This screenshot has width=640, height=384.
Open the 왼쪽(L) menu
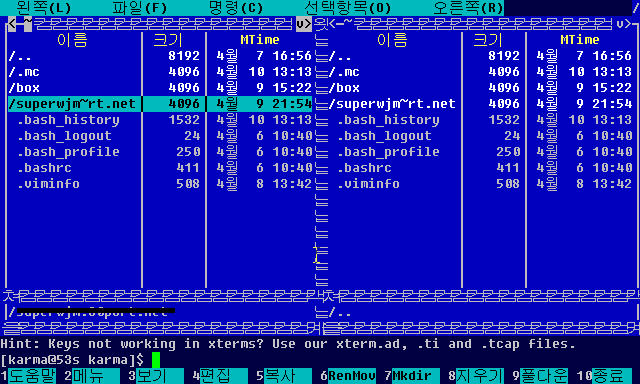pyautogui.click(x=44, y=8)
